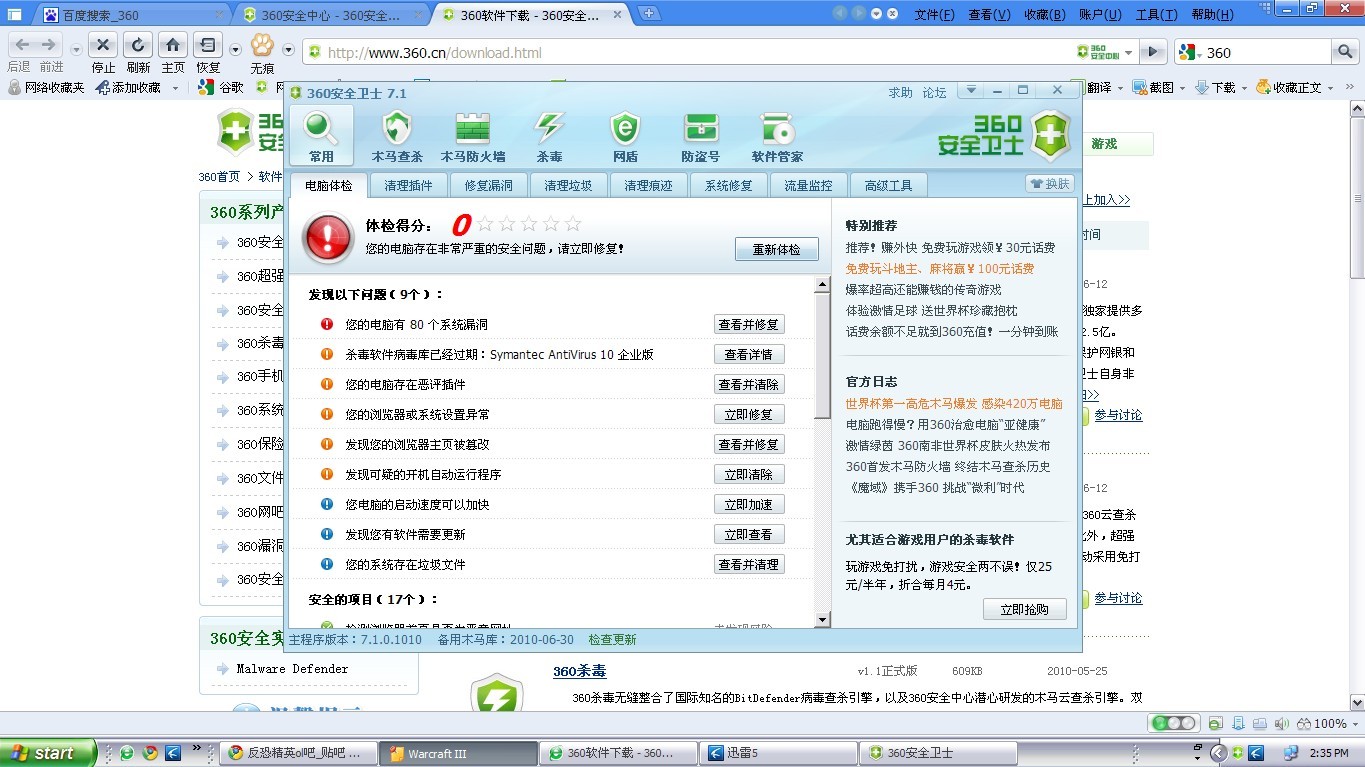Screen dimensions: 1365x767
Task: Open the 网盾 web shield section
Action: tap(625, 135)
